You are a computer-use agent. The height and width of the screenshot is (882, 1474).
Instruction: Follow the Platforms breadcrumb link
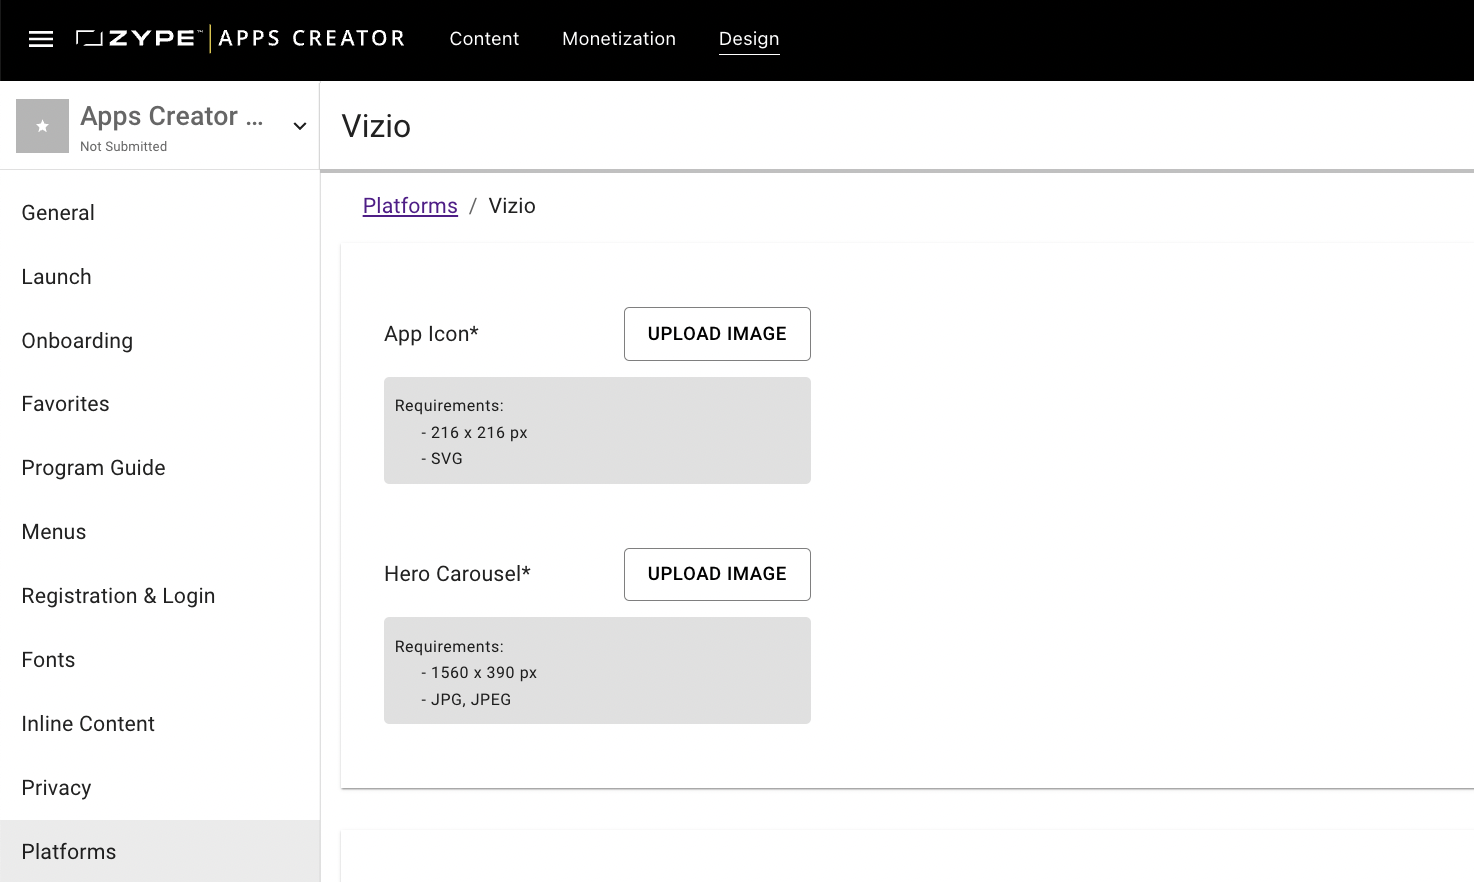pyautogui.click(x=410, y=206)
